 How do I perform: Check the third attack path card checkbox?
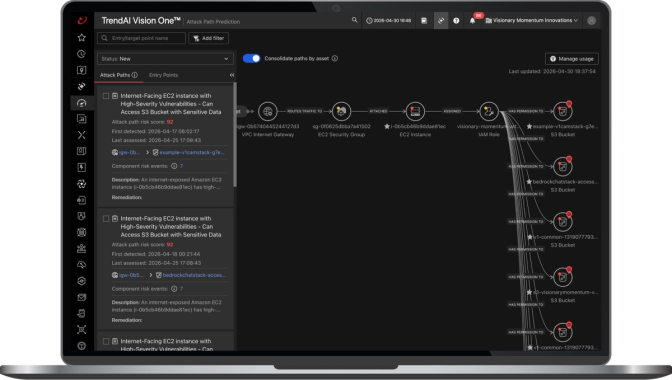106,341
